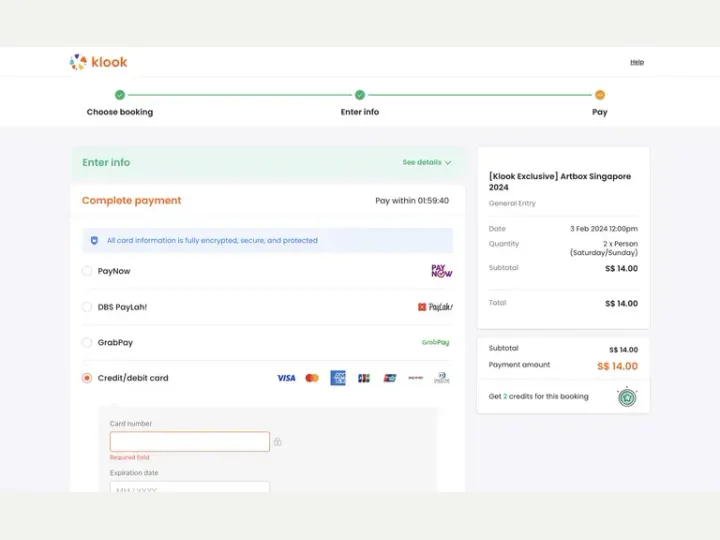Image resolution: width=720 pixels, height=540 pixels.
Task: Click the 2 x Person quantity text
Action: pyautogui.click(x=604, y=248)
